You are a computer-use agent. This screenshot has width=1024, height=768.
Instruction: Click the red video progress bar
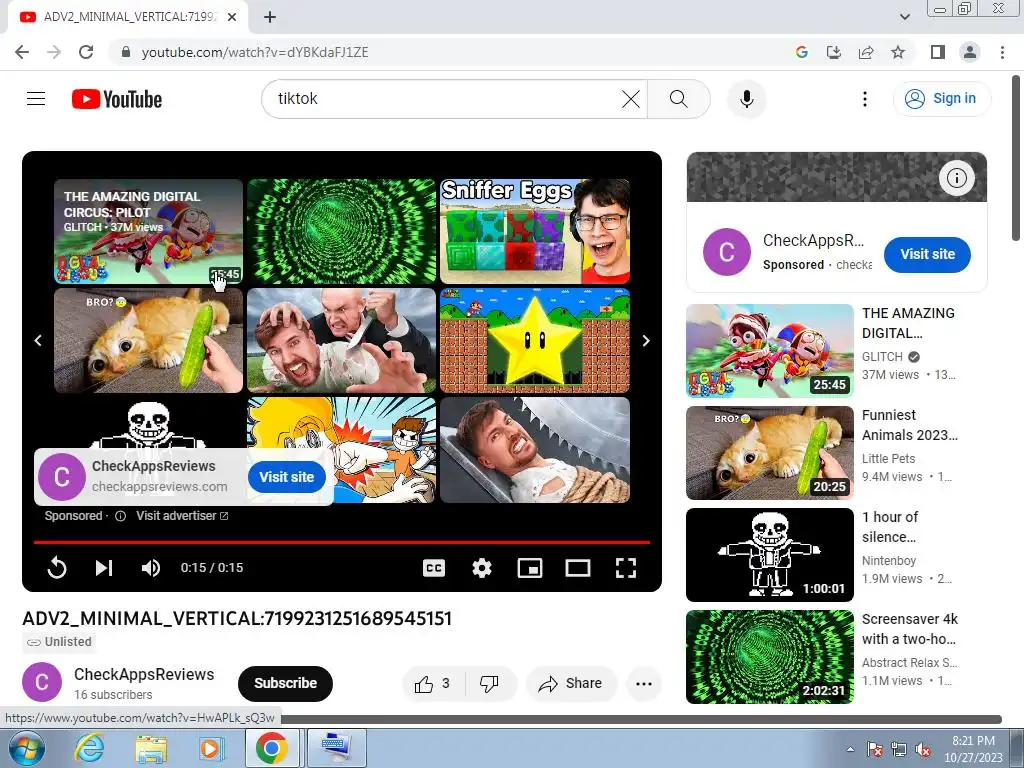(342, 542)
